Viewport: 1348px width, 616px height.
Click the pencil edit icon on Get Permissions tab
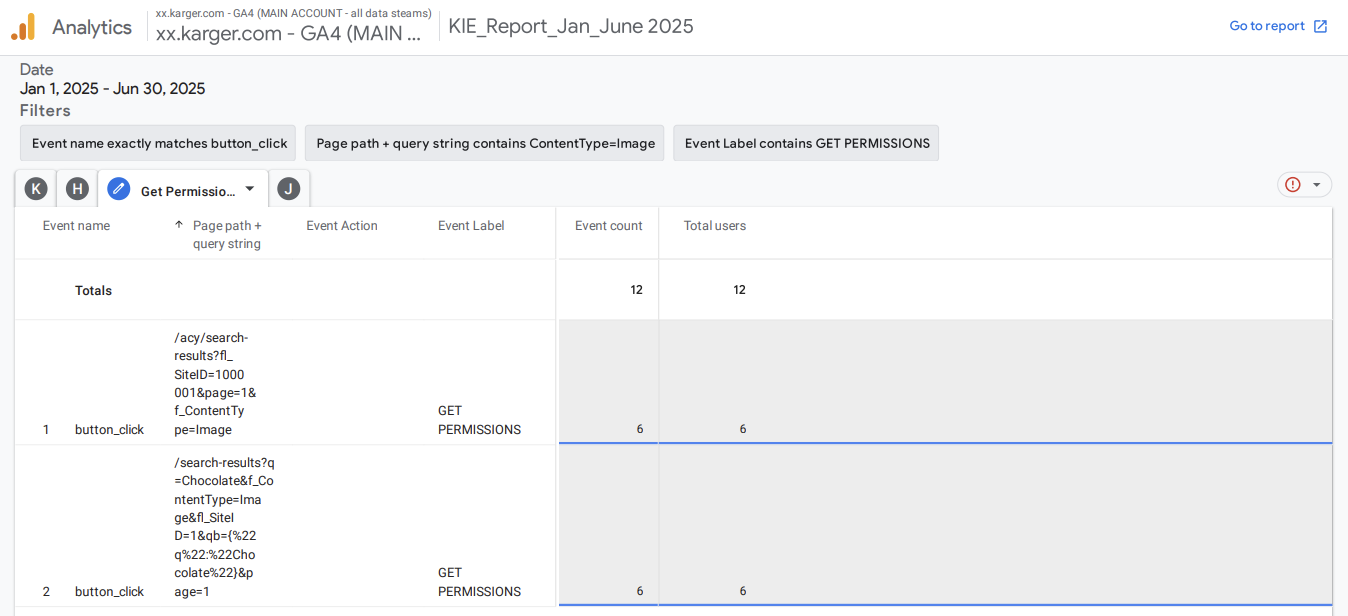coord(119,188)
